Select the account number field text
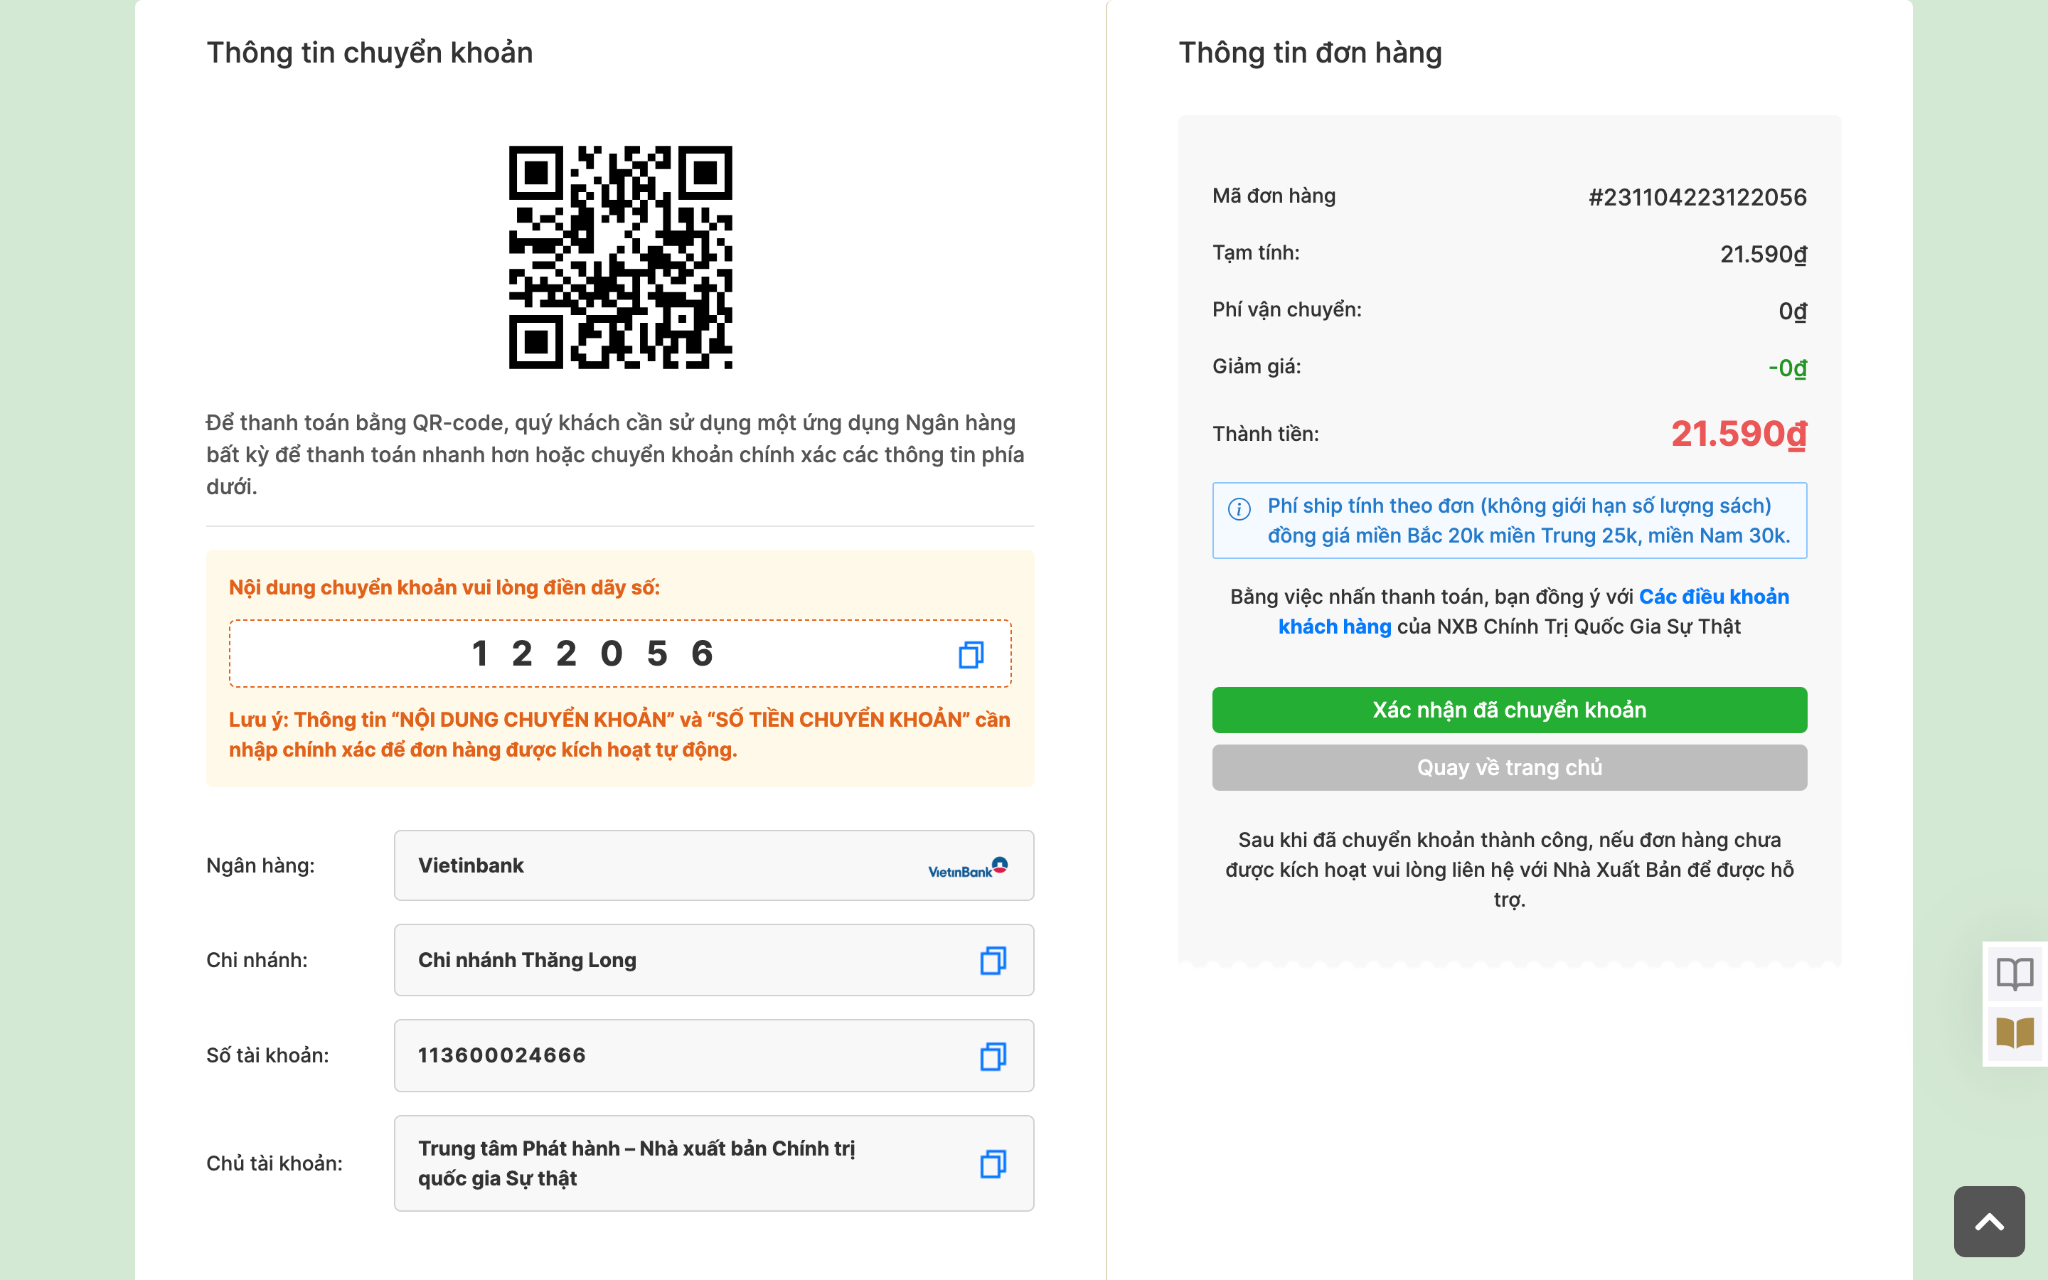Image resolution: width=2048 pixels, height=1280 pixels. [502, 1056]
